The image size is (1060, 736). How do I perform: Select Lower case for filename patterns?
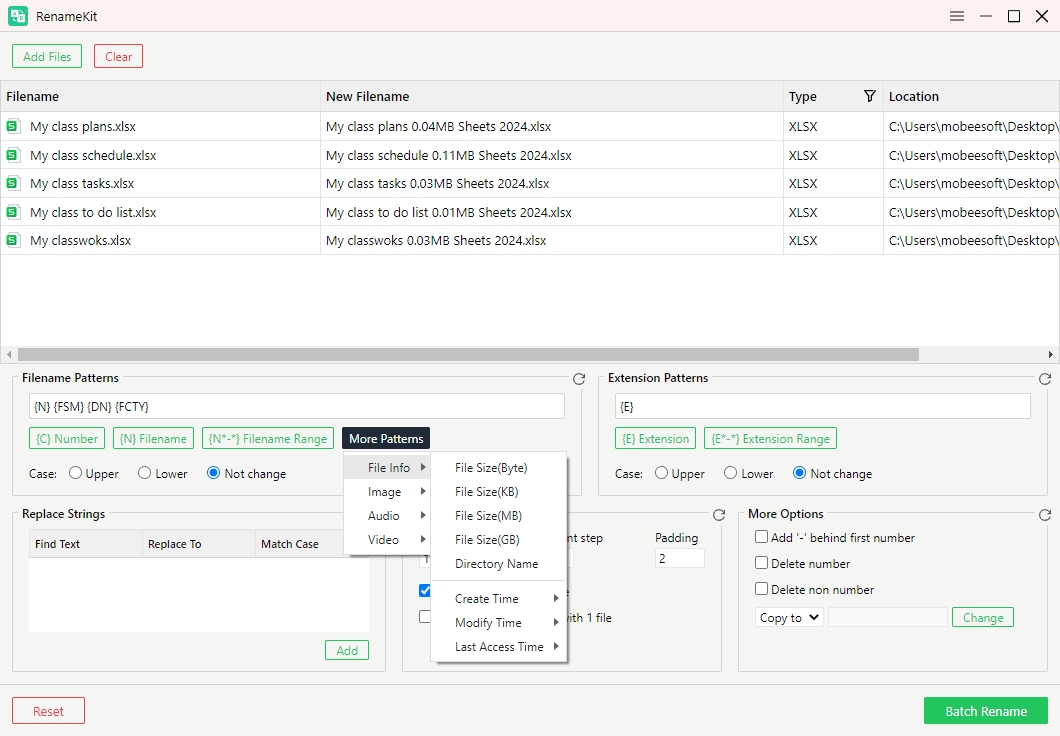coord(145,473)
